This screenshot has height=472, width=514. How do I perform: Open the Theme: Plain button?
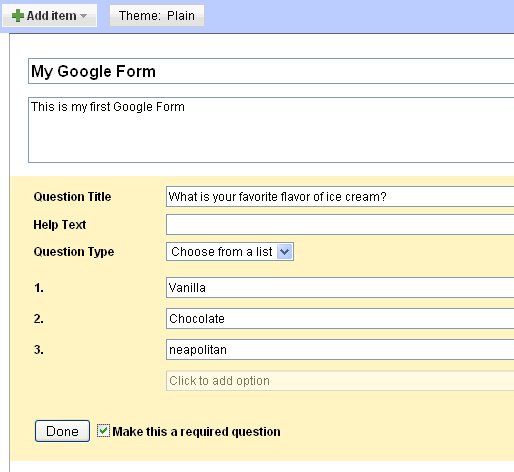pos(157,16)
